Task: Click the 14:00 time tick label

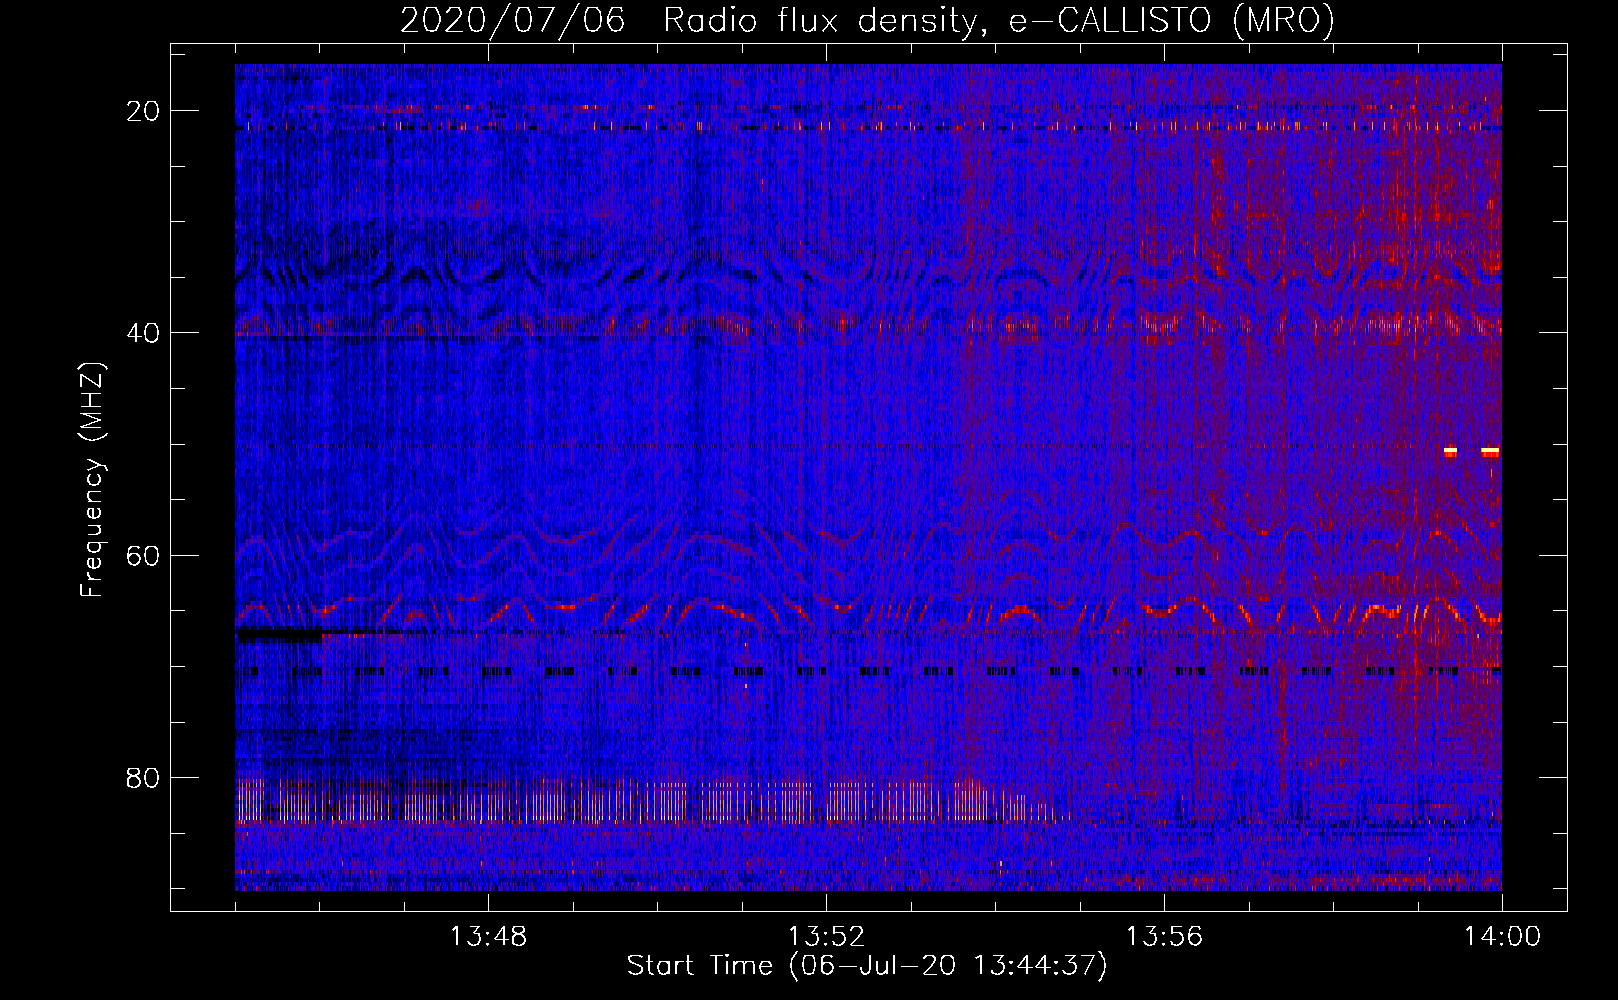Action: point(1502,937)
